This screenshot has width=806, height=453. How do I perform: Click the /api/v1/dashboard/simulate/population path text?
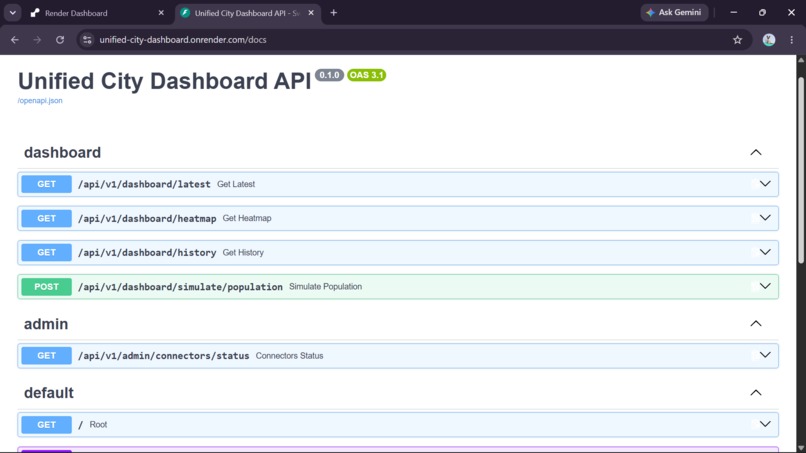click(x=180, y=287)
